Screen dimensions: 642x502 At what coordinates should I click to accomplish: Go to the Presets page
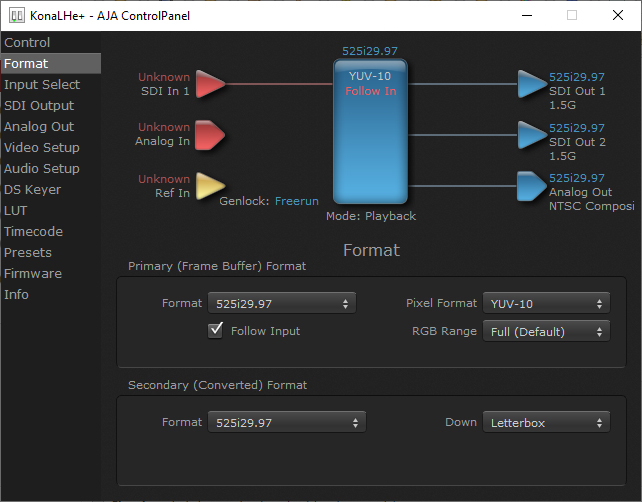click(x=51, y=253)
